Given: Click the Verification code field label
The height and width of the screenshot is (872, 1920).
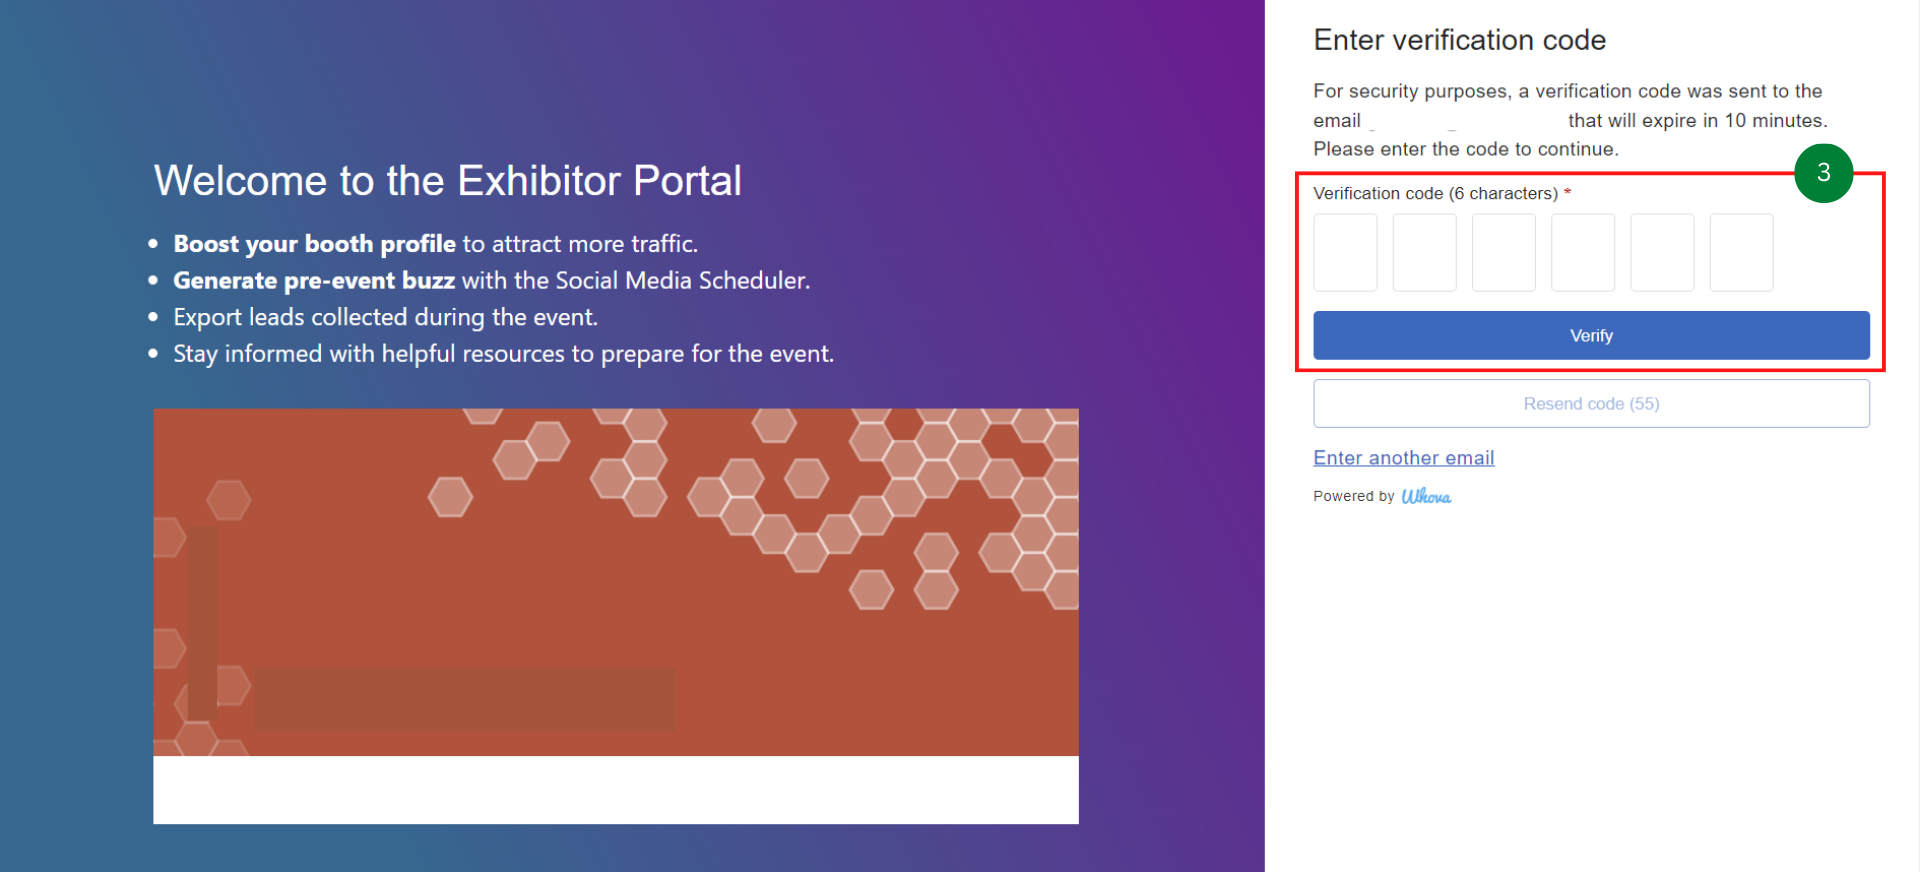Looking at the screenshot, I should click(x=1435, y=193).
